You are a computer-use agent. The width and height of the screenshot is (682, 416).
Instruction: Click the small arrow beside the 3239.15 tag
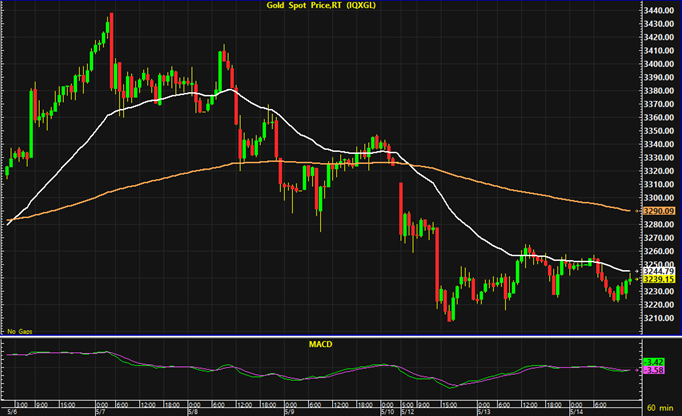638,279
